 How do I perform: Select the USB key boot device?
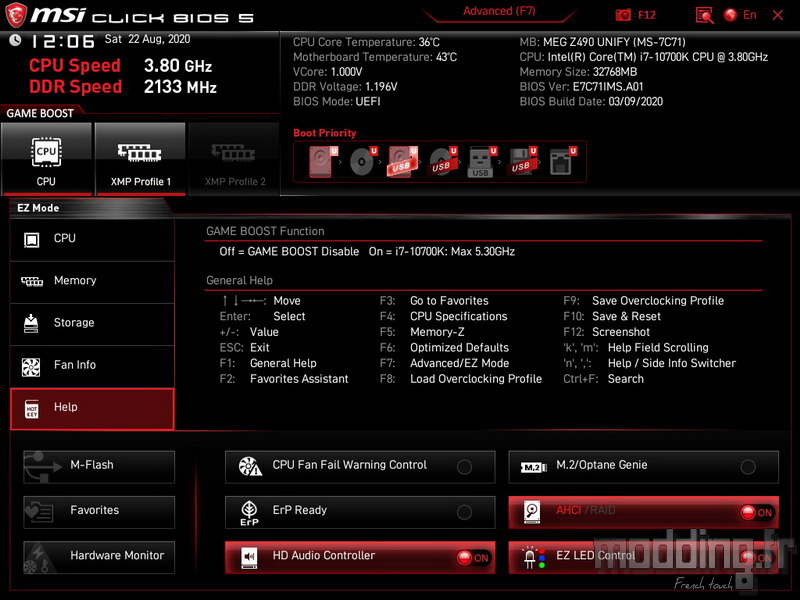pos(482,162)
